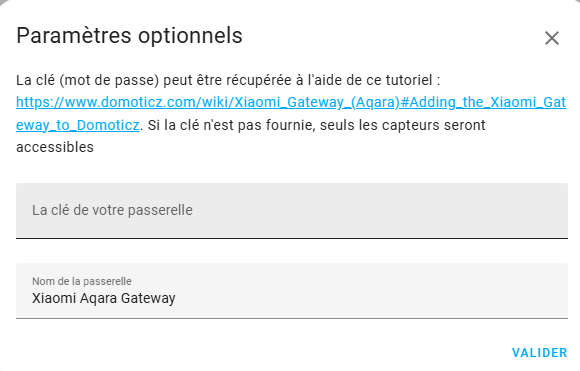Viewport: 580px width, 371px height.
Task: Click the 'Nom de la passerelle' field label
Action: click(82, 281)
